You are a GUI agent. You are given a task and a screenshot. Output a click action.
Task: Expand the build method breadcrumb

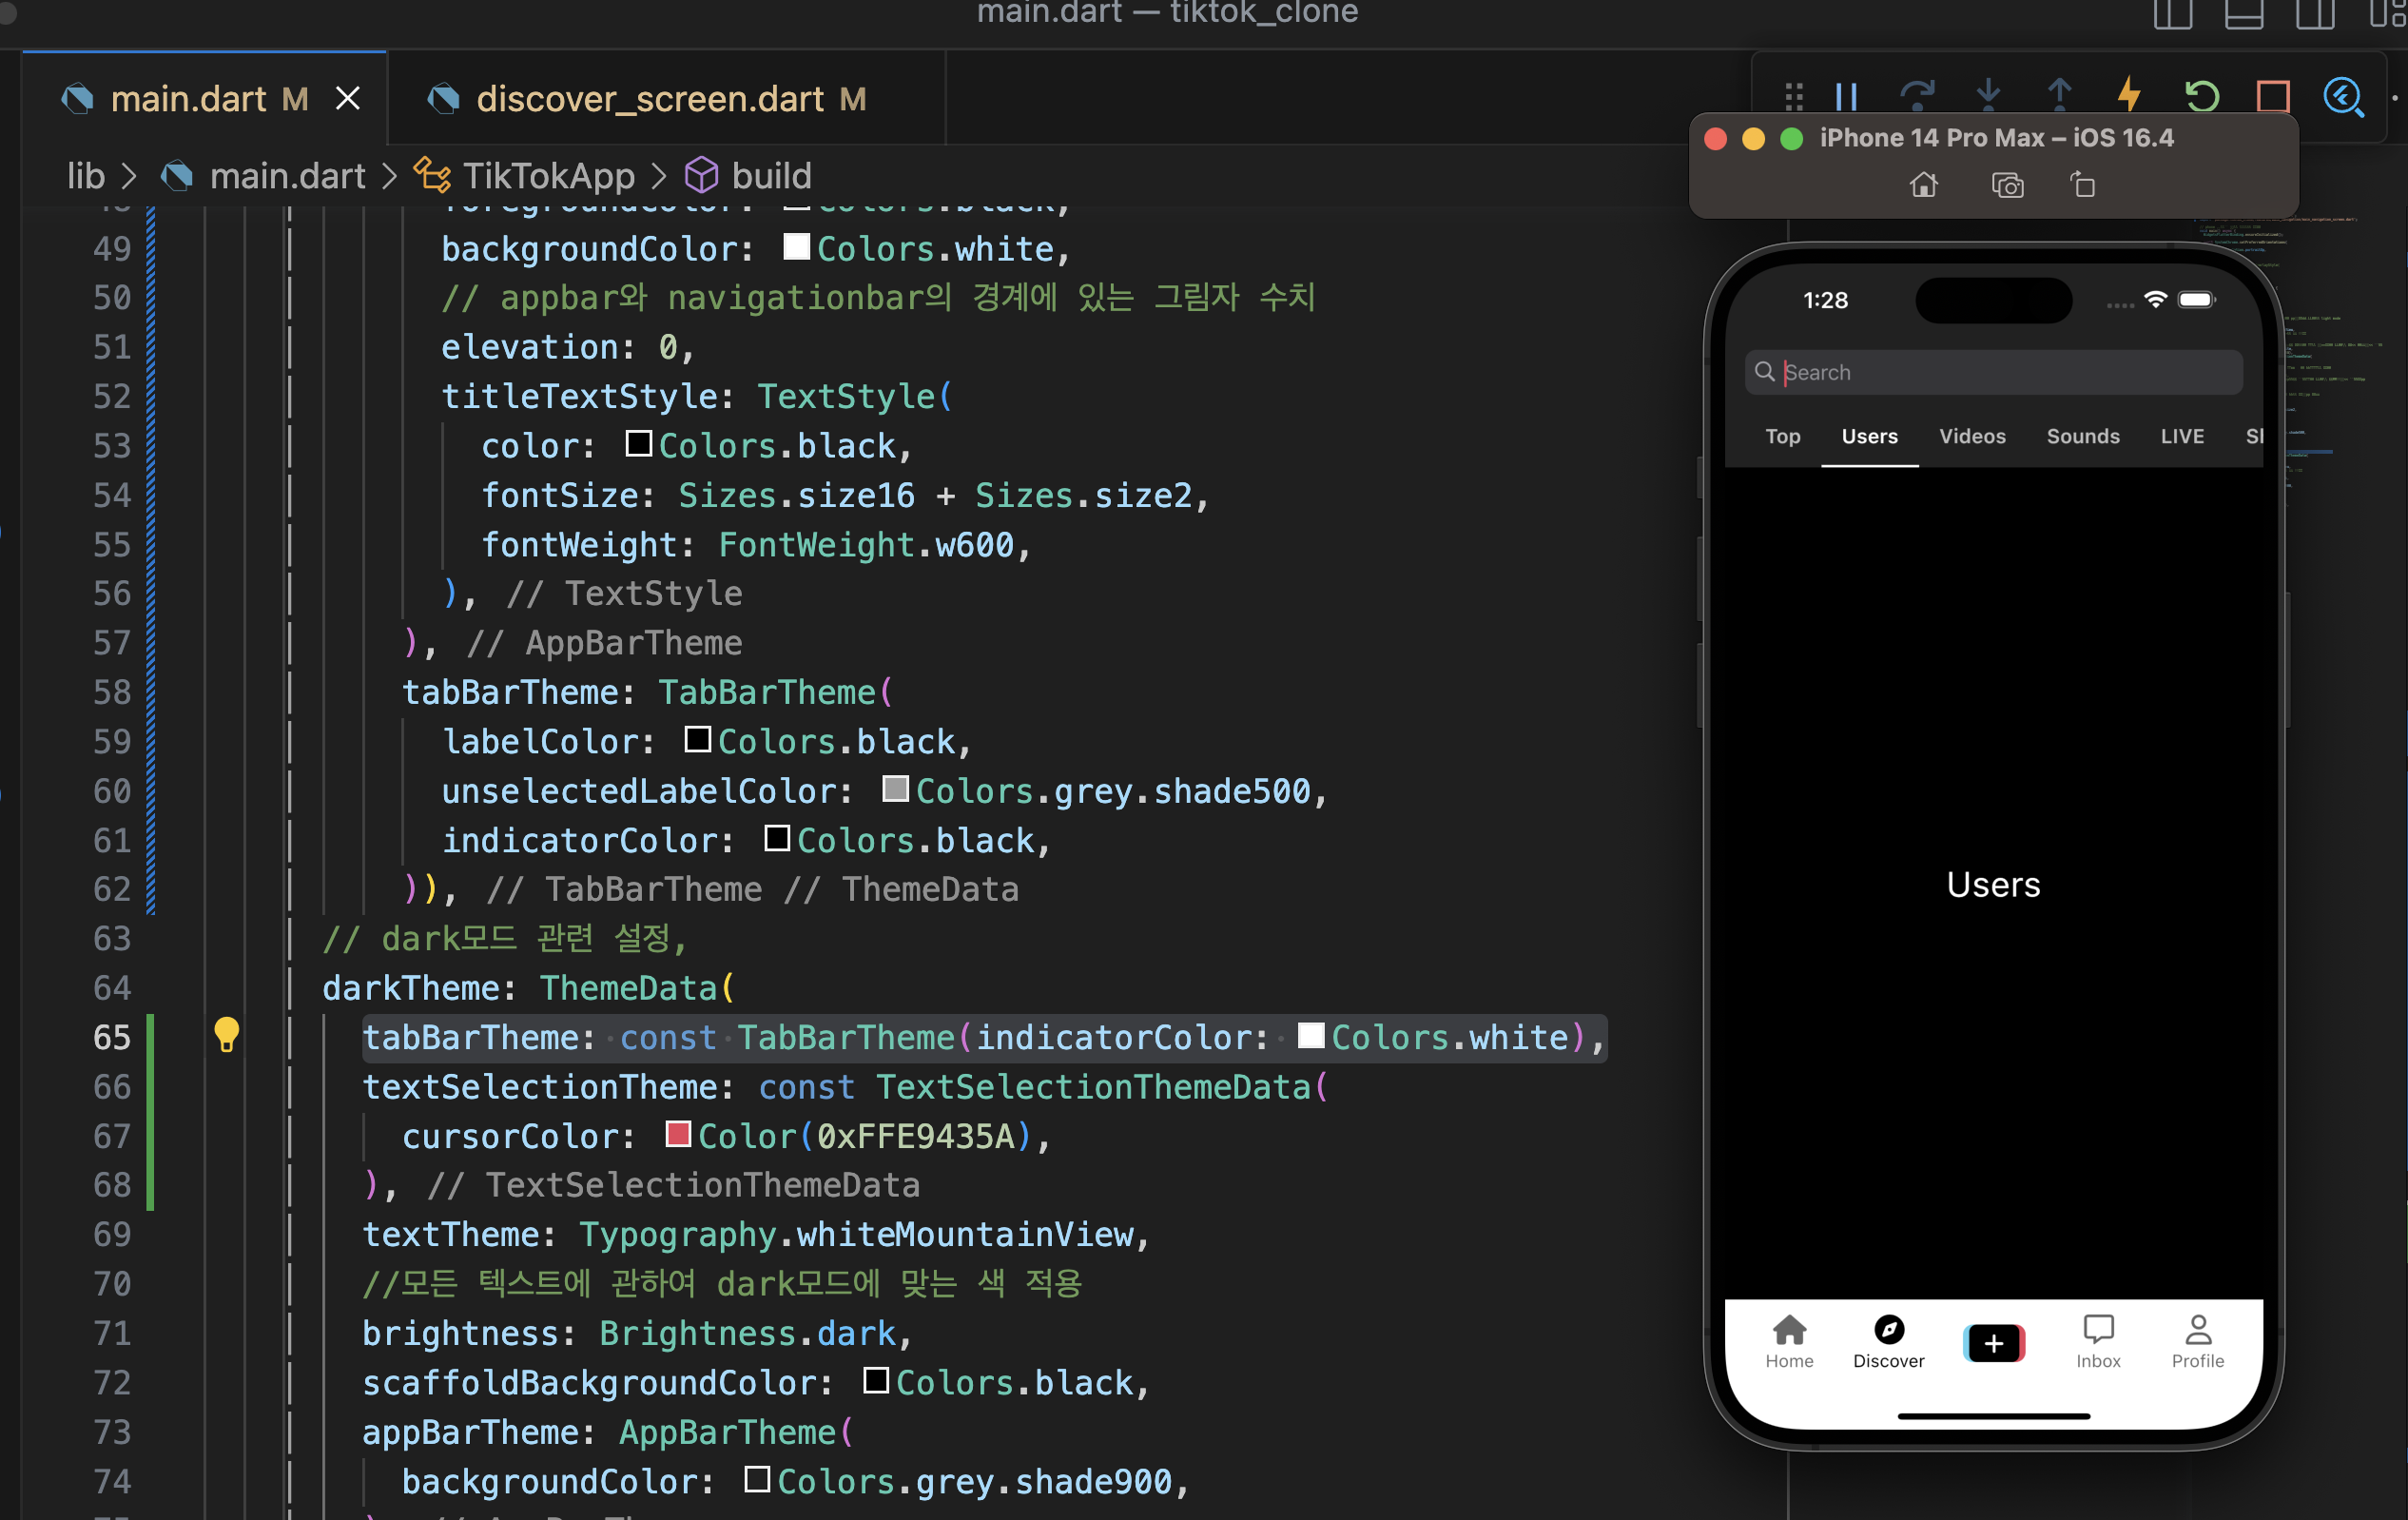point(770,176)
